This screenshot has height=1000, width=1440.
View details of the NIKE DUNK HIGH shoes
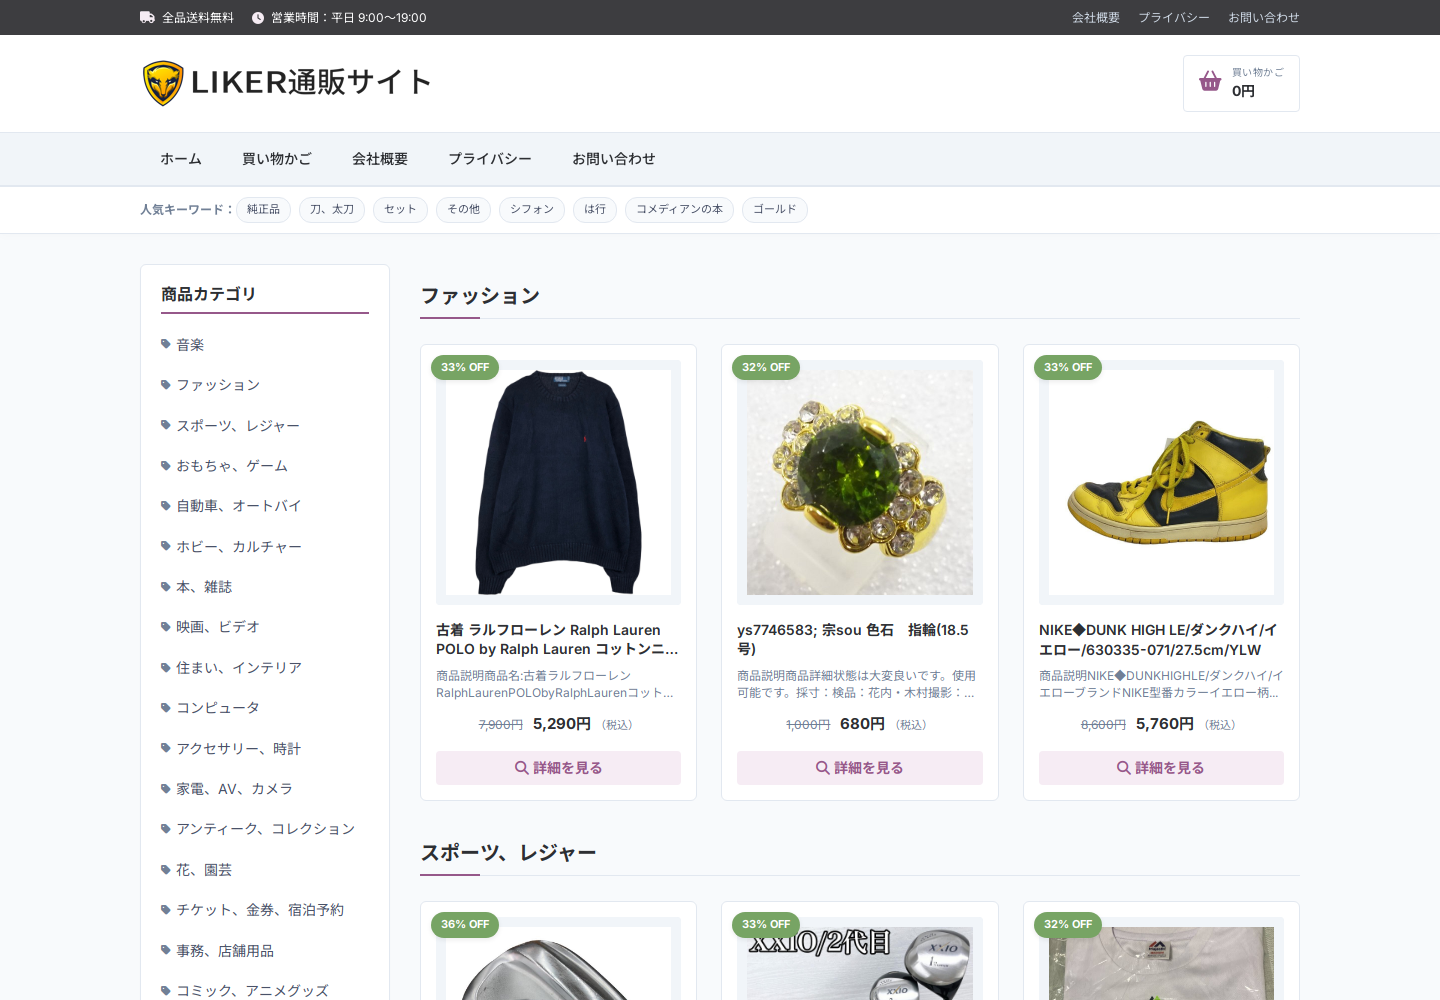tap(1161, 768)
